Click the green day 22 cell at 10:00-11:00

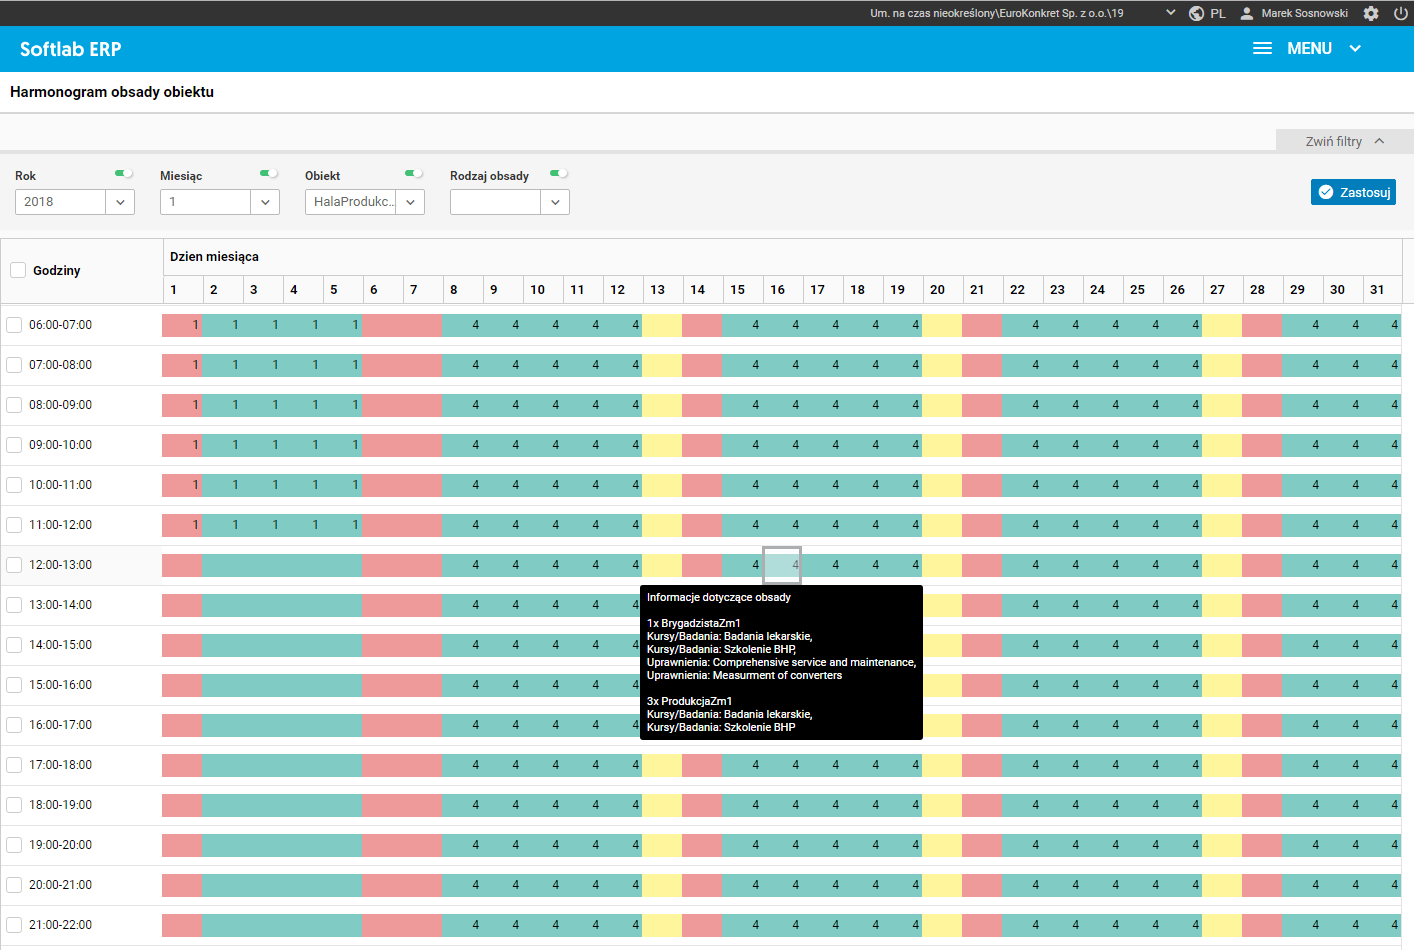point(1022,485)
